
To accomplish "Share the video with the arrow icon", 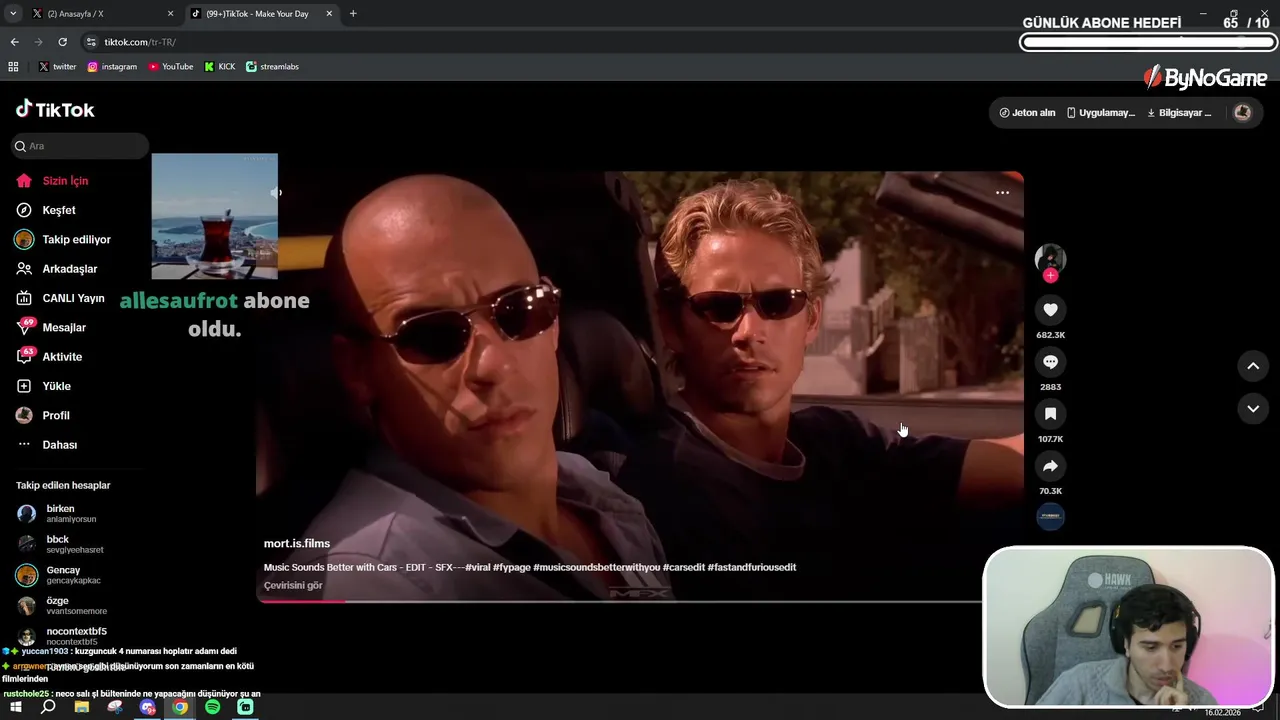I will click(x=1050, y=466).
